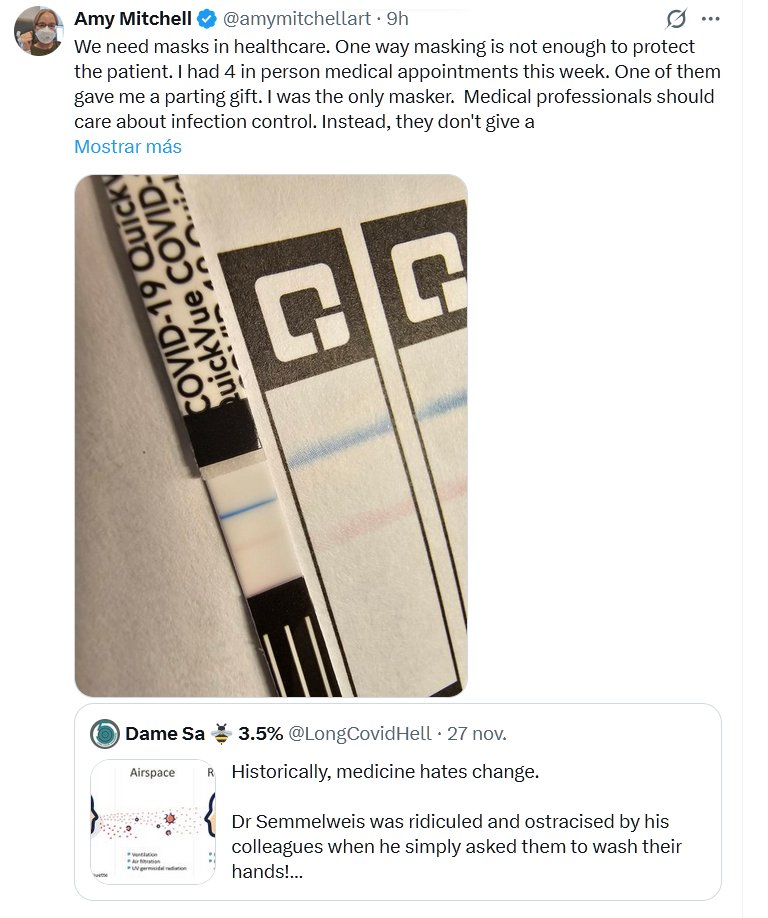Click the bee emoji in quoted name

click(x=221, y=734)
